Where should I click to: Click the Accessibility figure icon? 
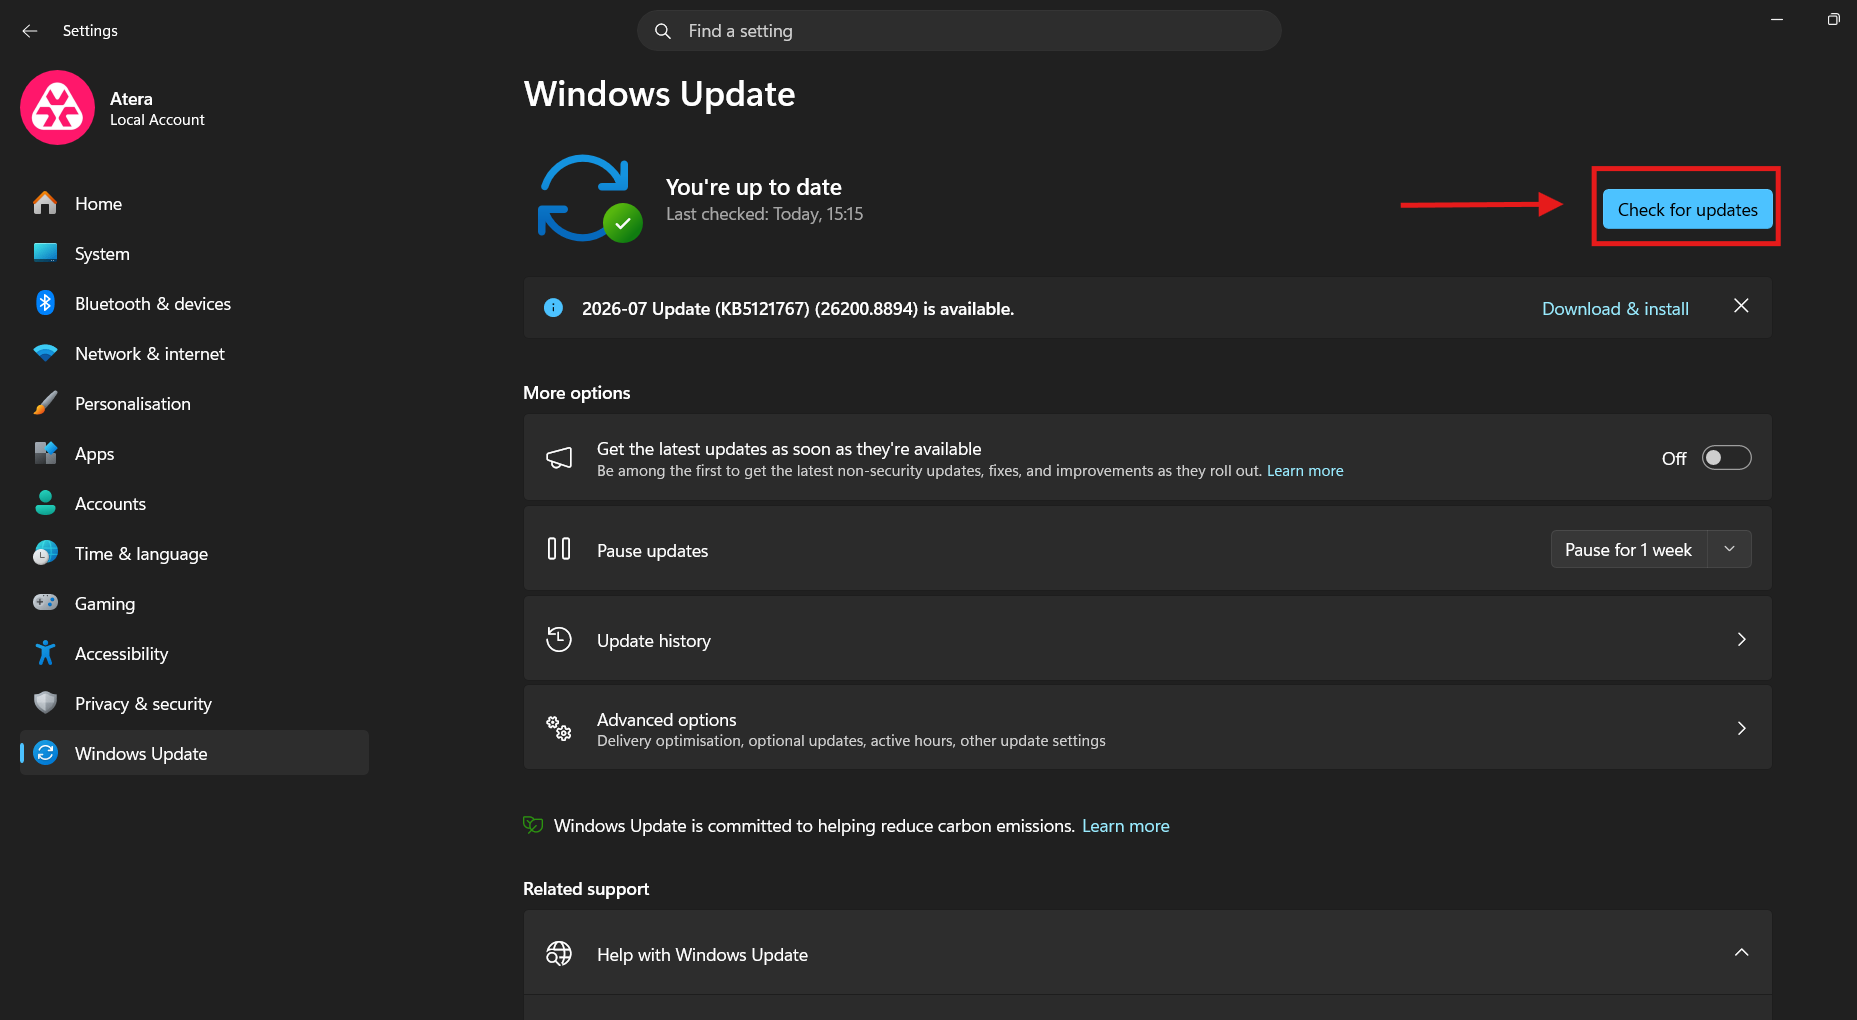point(45,653)
